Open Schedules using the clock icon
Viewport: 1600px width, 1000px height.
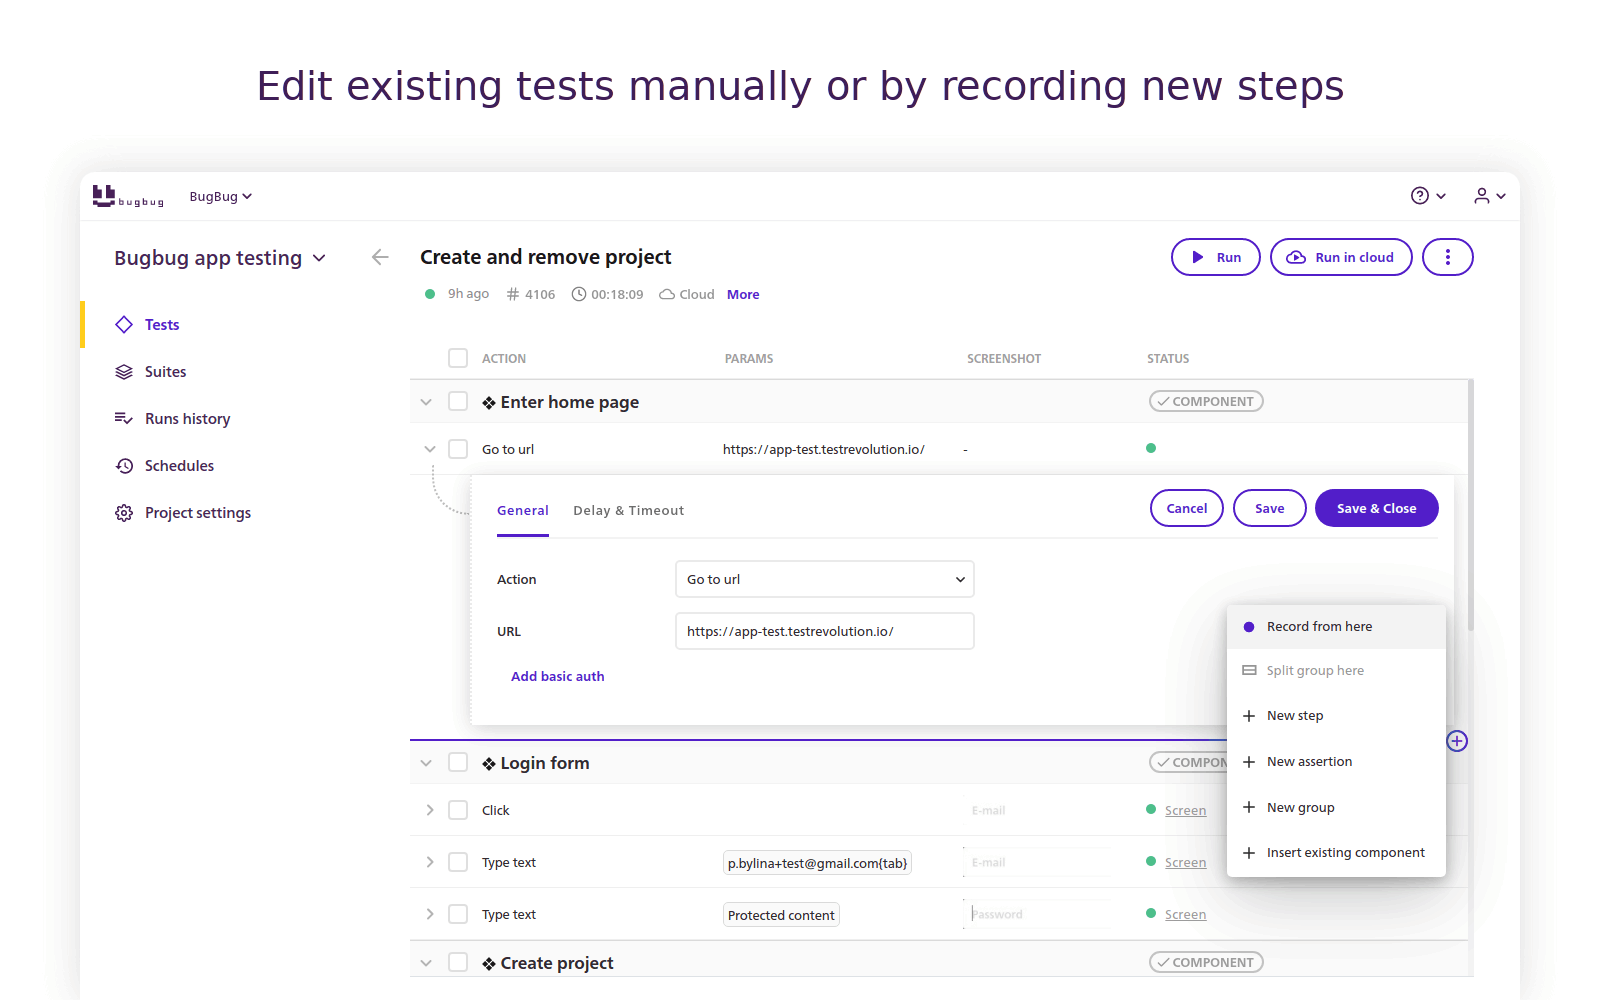click(x=123, y=465)
